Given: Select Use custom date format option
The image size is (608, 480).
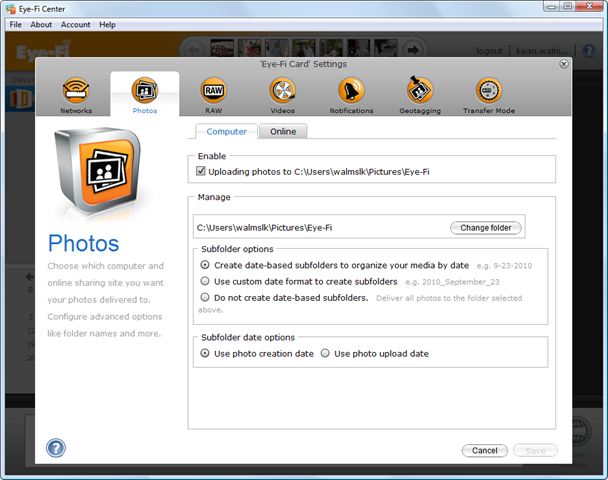Looking at the screenshot, I should pos(205,281).
